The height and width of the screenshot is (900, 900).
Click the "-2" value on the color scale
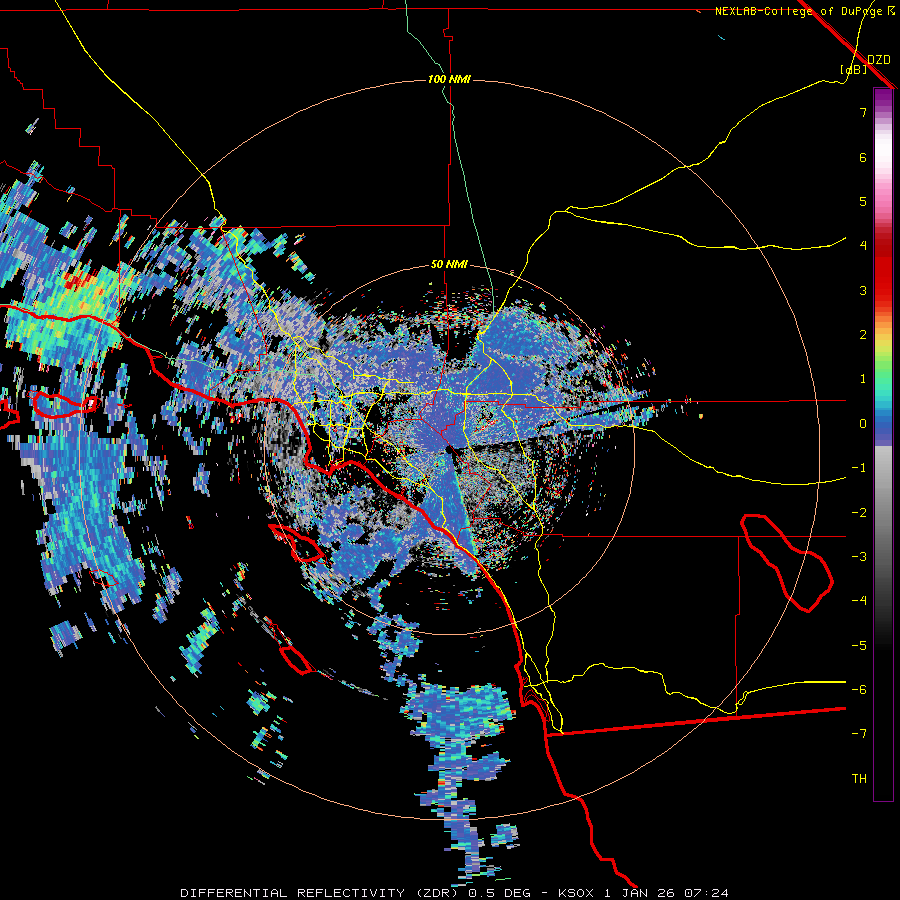click(859, 513)
